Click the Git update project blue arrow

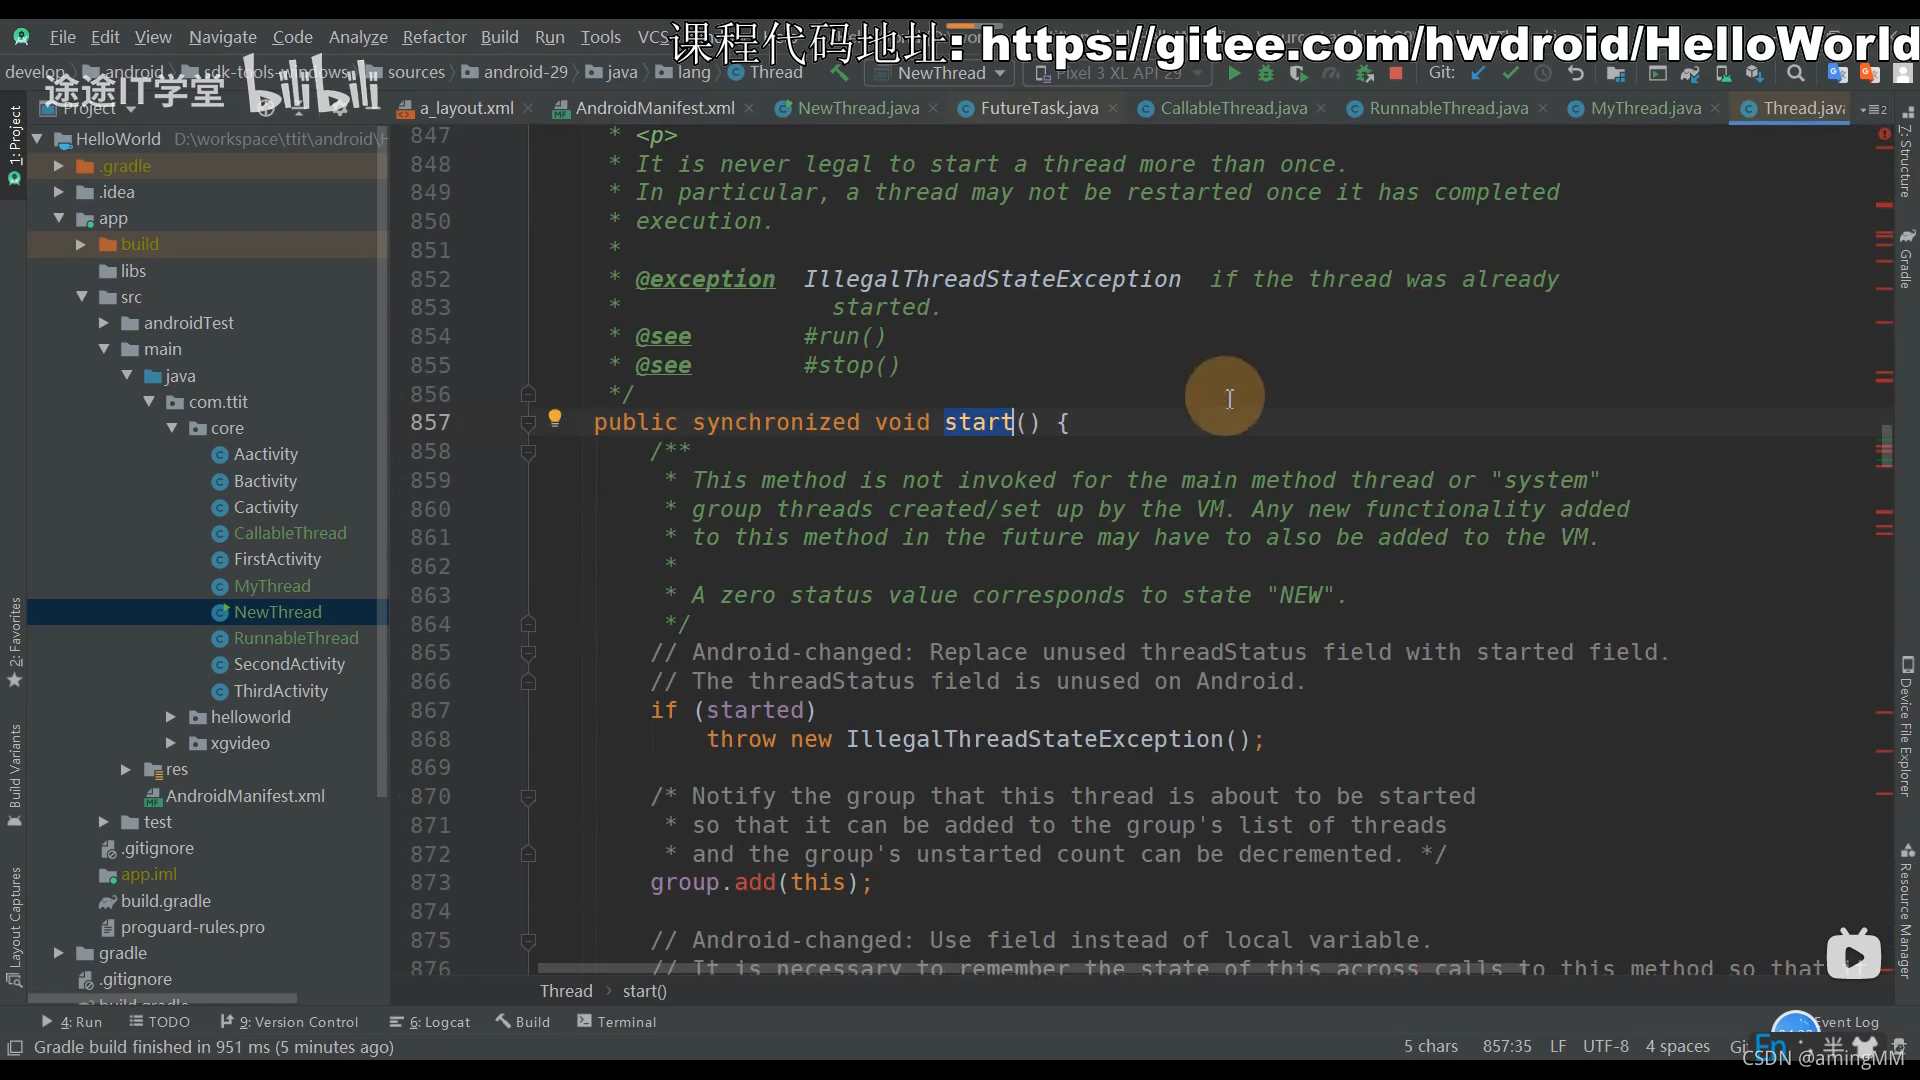click(x=1478, y=73)
